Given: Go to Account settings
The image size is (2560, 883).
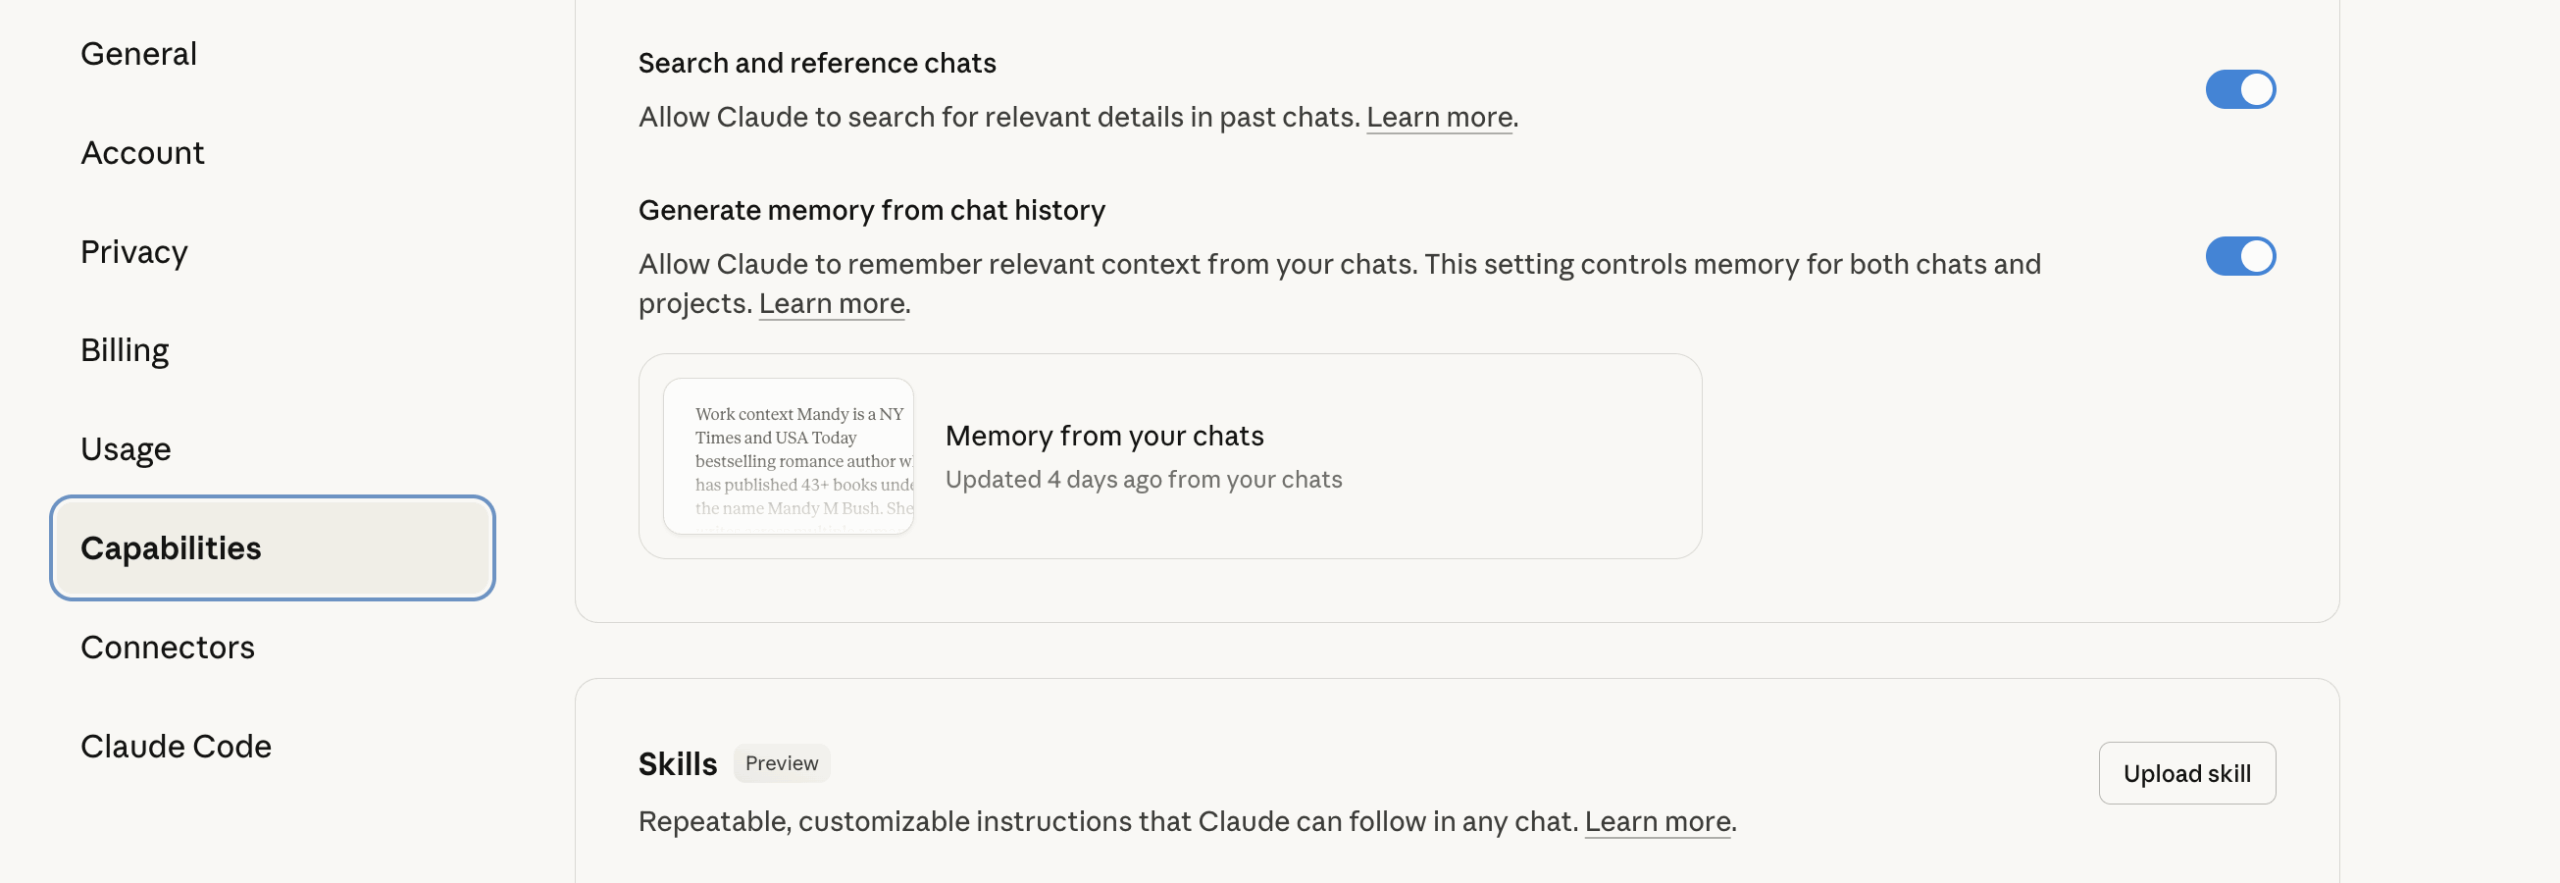Looking at the screenshot, I should click(x=142, y=153).
